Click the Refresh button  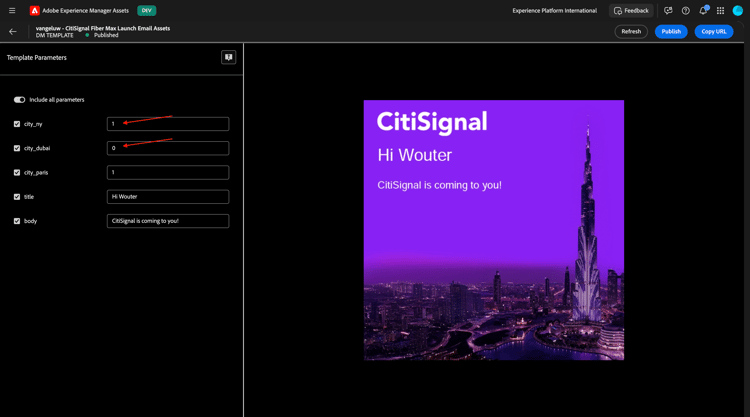click(631, 32)
